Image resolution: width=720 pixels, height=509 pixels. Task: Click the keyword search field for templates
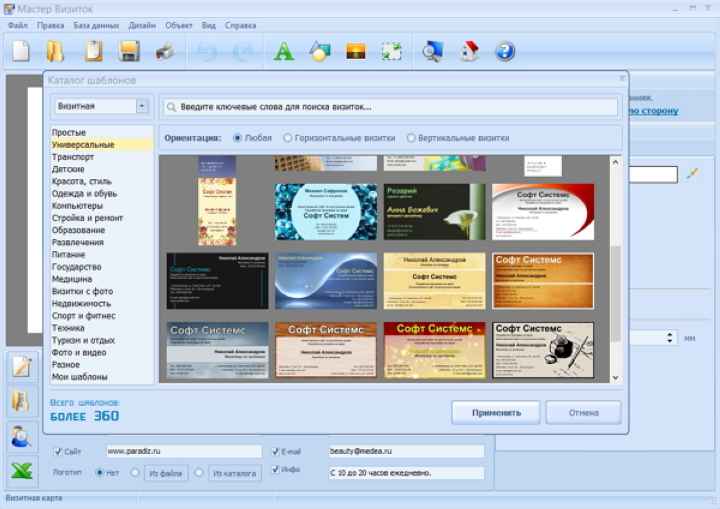[x=390, y=106]
